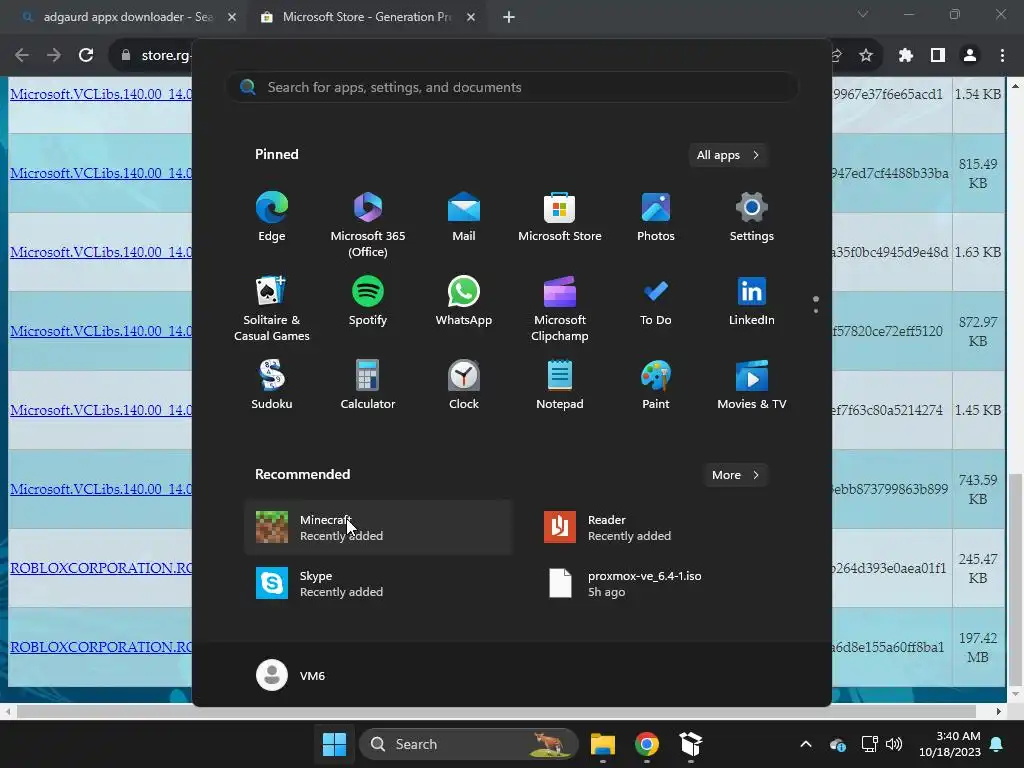Toggle Chrome side panel icon
The width and height of the screenshot is (1024, 768).
click(938, 56)
